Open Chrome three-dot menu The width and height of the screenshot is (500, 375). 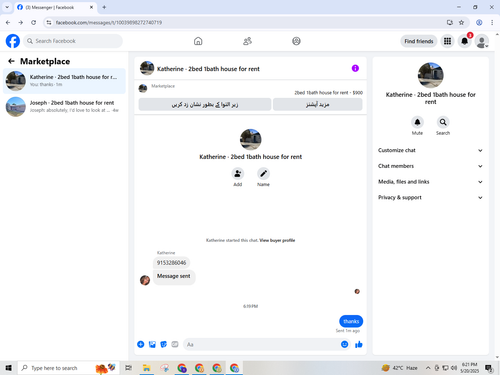point(492,22)
